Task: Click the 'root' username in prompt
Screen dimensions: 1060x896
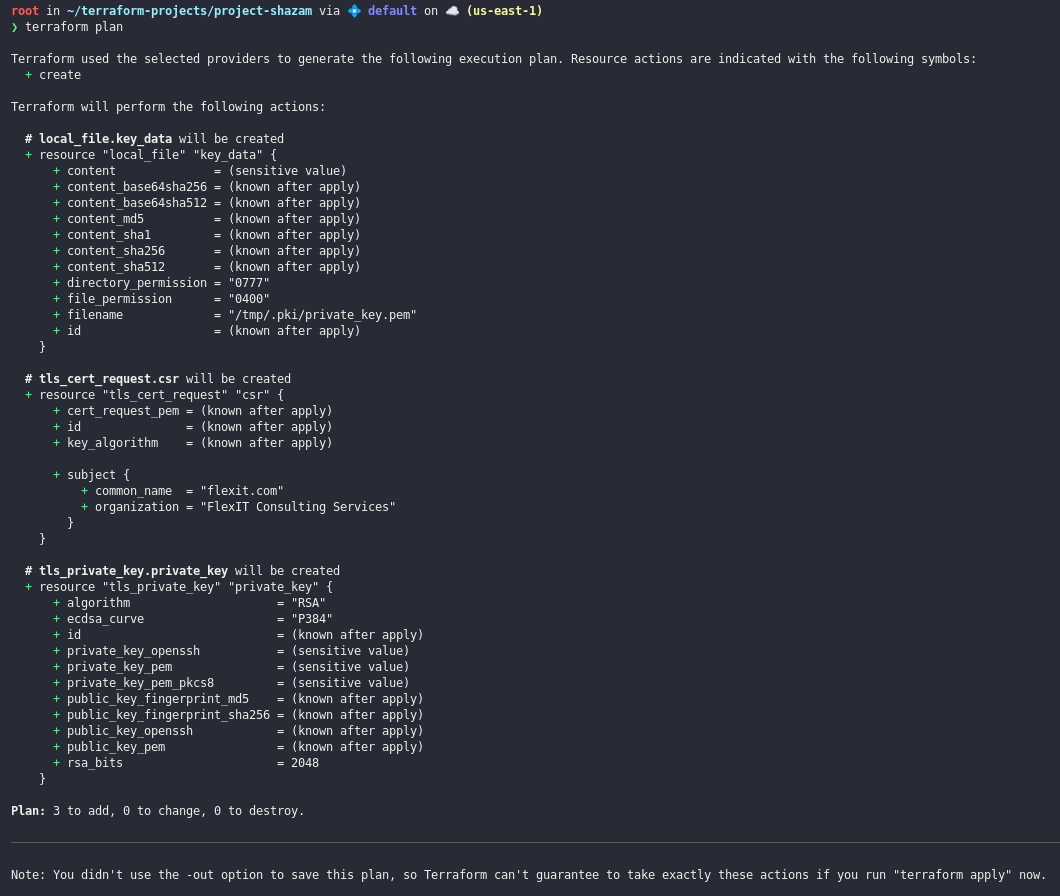Action: pos(25,11)
